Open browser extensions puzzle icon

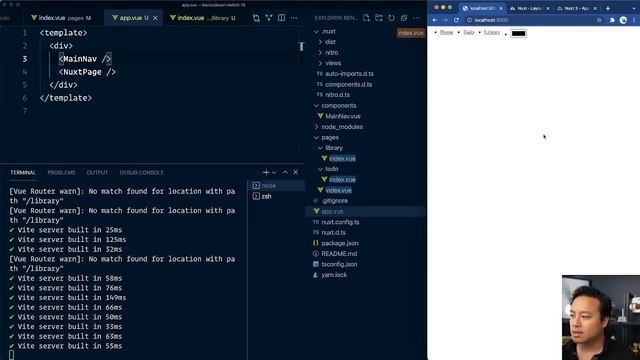pos(612,20)
